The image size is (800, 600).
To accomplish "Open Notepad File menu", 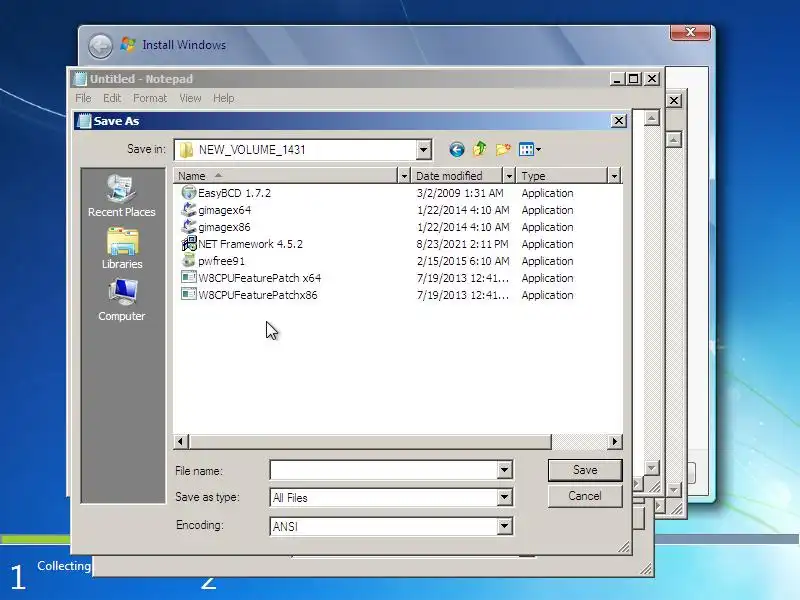I will coord(83,98).
